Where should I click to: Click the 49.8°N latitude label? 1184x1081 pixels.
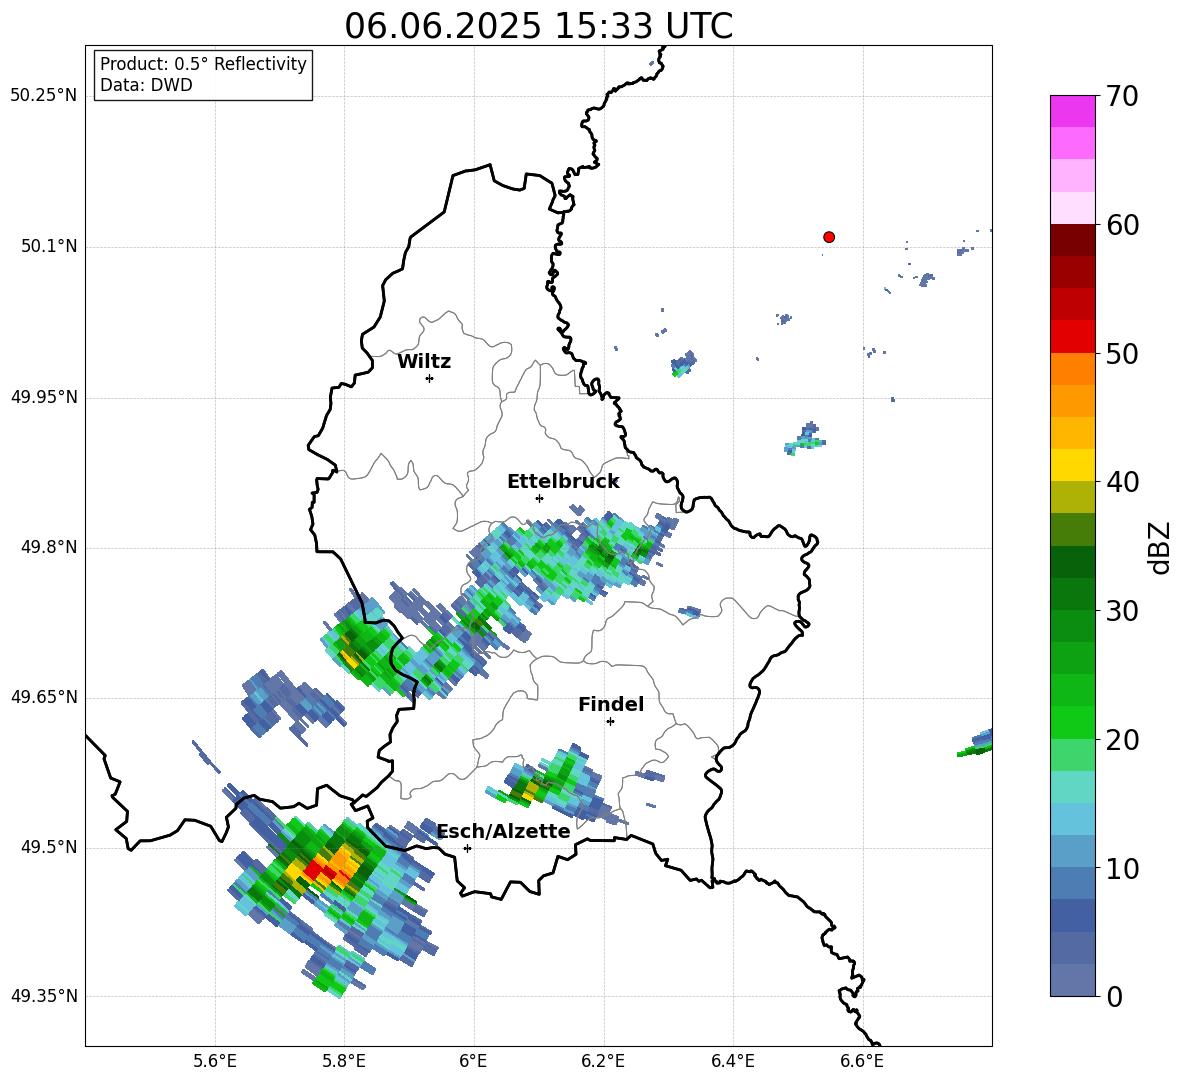pyautogui.click(x=49, y=547)
